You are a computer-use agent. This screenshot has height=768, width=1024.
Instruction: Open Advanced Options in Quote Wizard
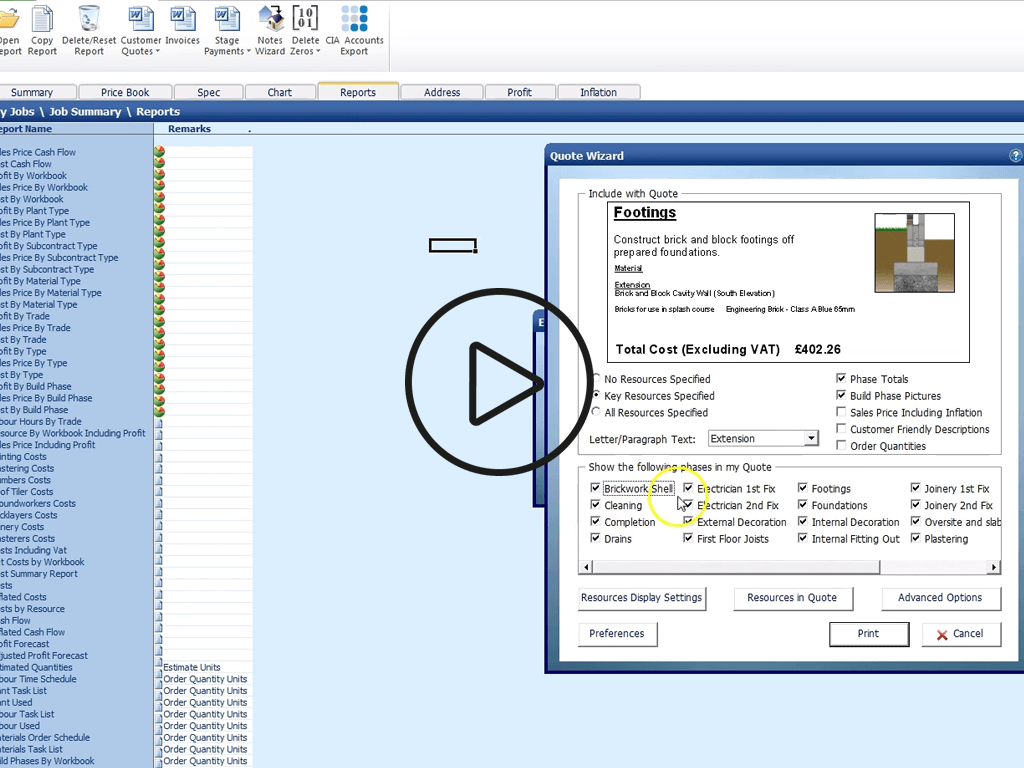[x=940, y=598]
